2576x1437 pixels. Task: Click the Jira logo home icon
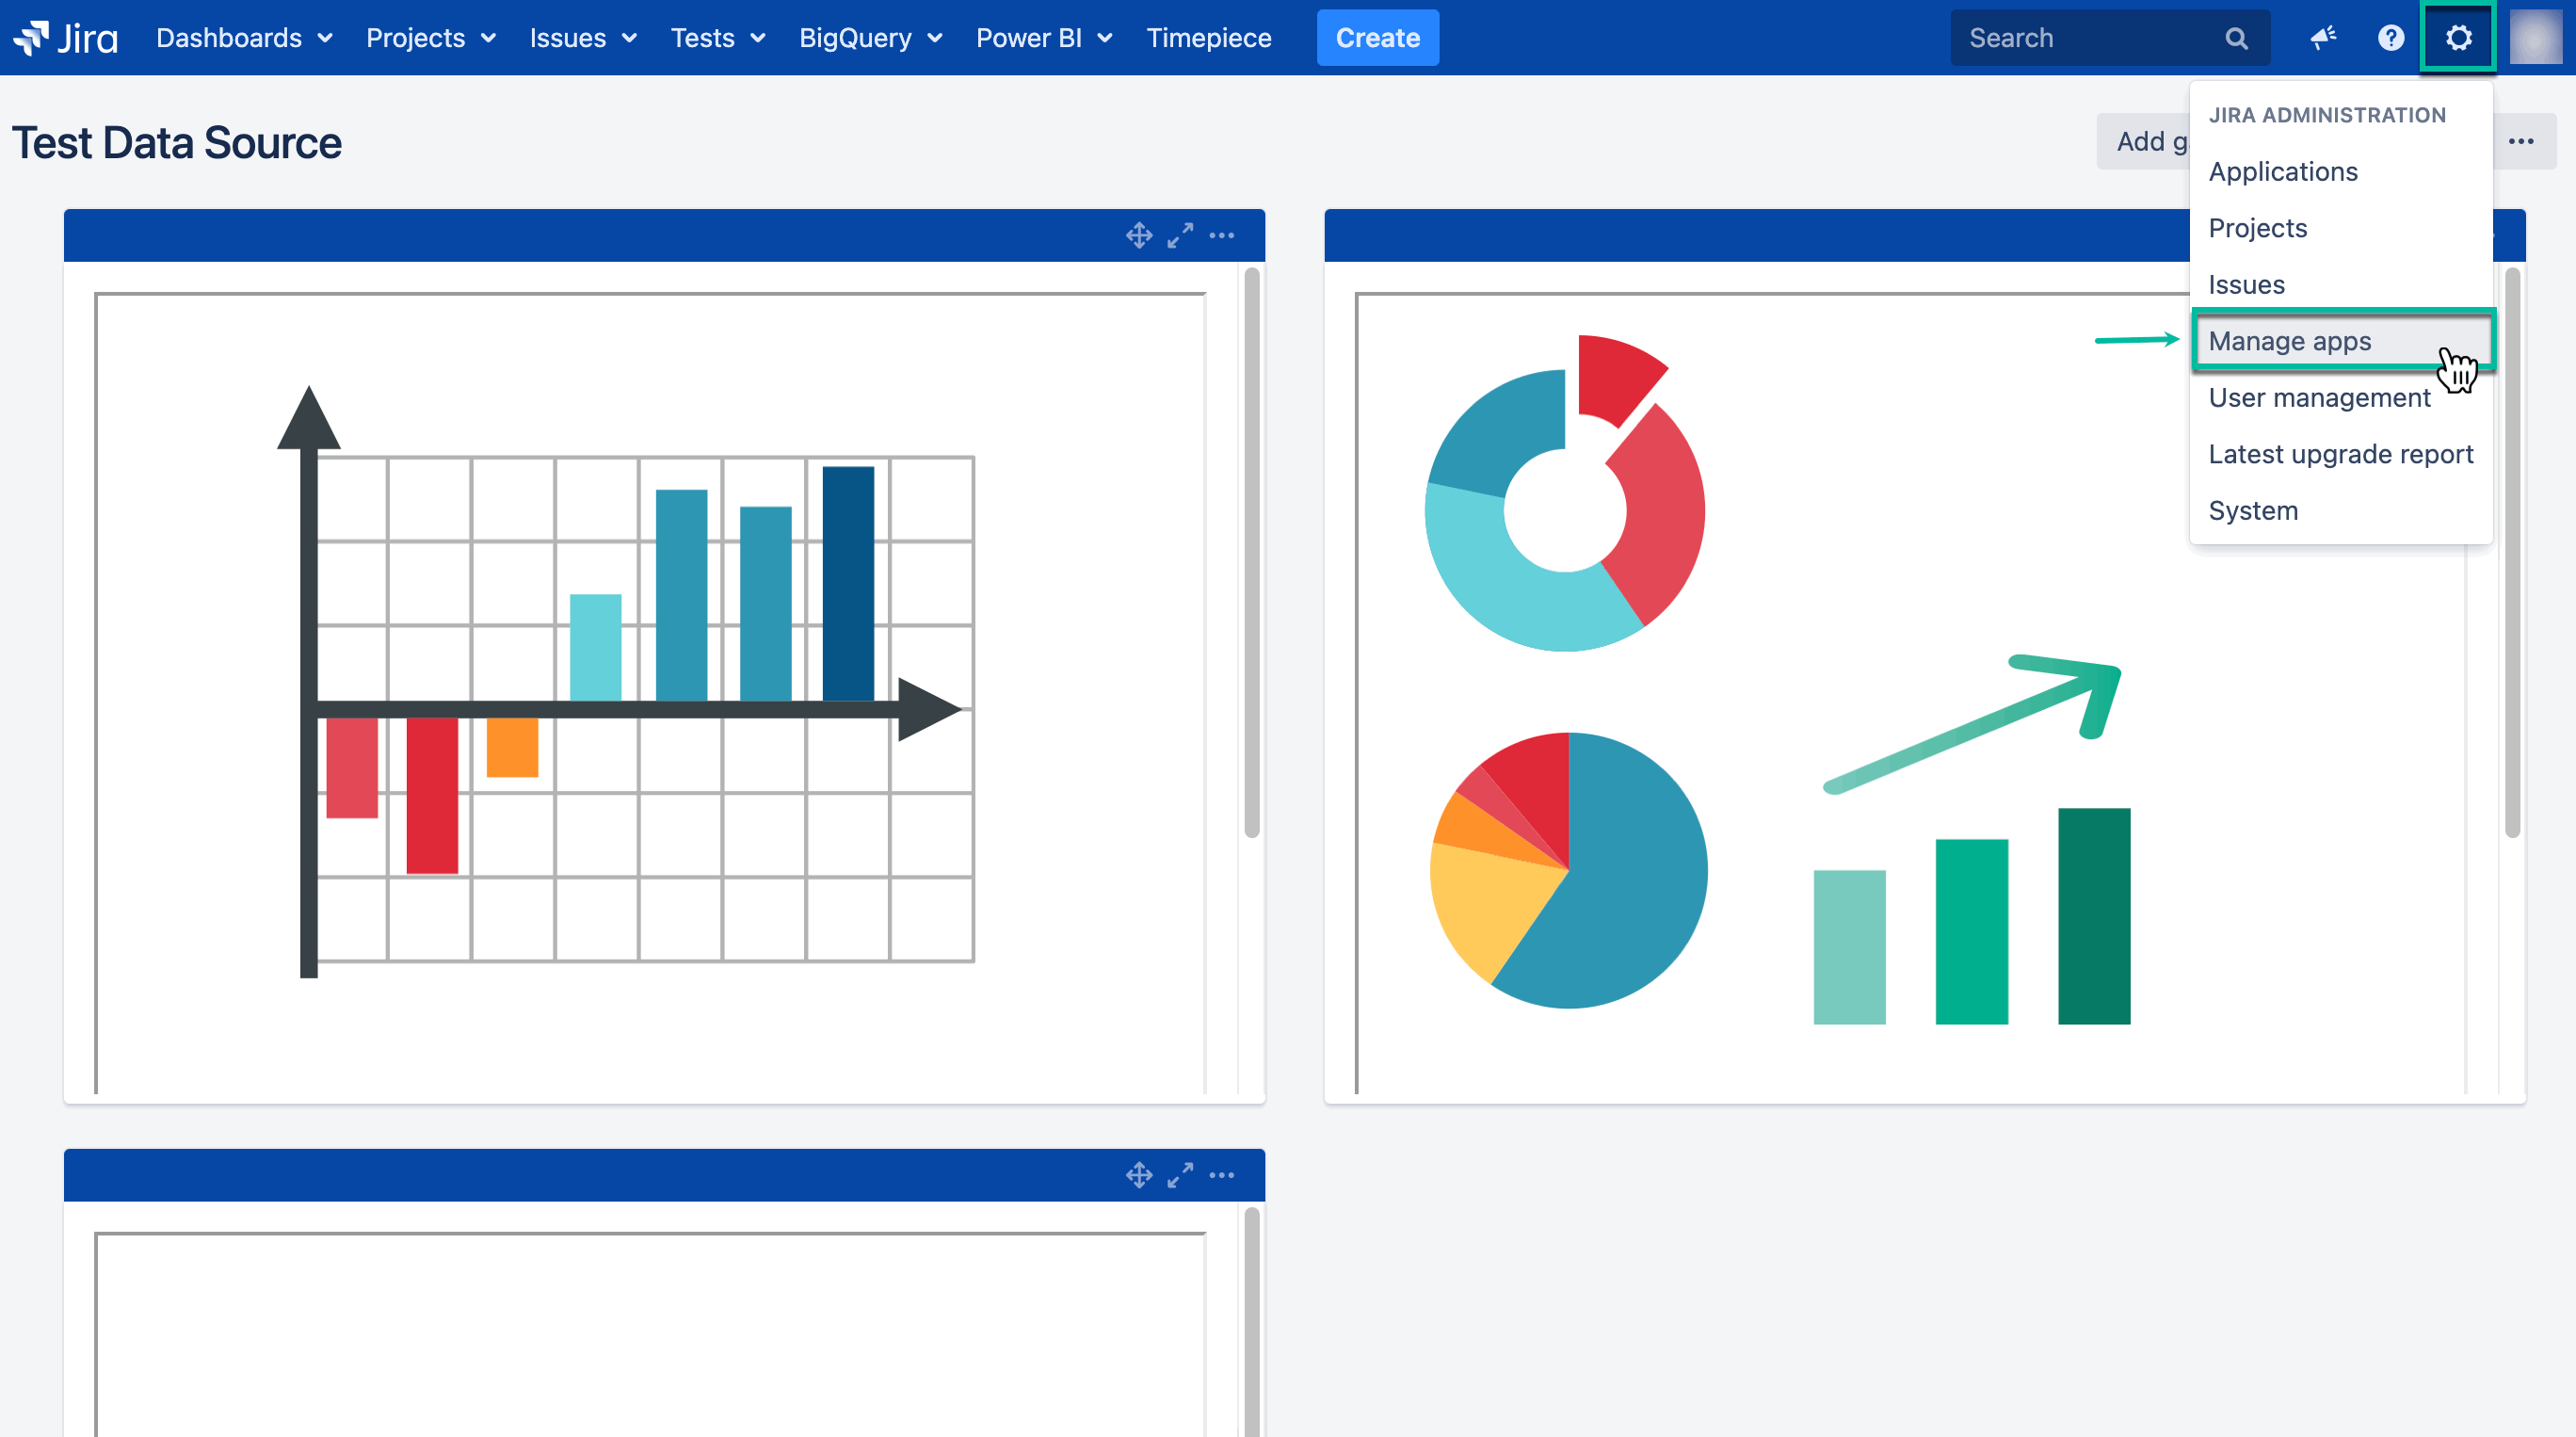pos(66,38)
